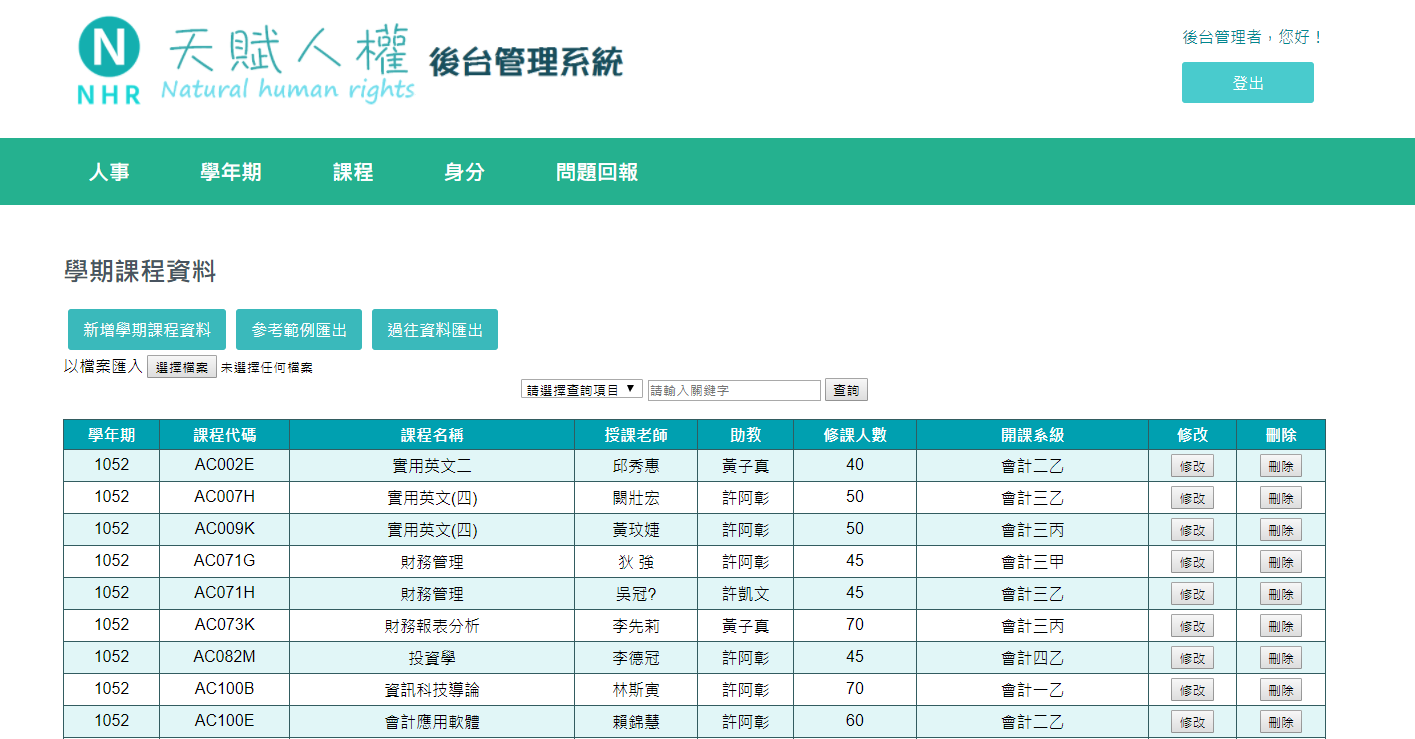Click the 課程代碼 column header
The image size is (1415, 739).
tap(225, 435)
